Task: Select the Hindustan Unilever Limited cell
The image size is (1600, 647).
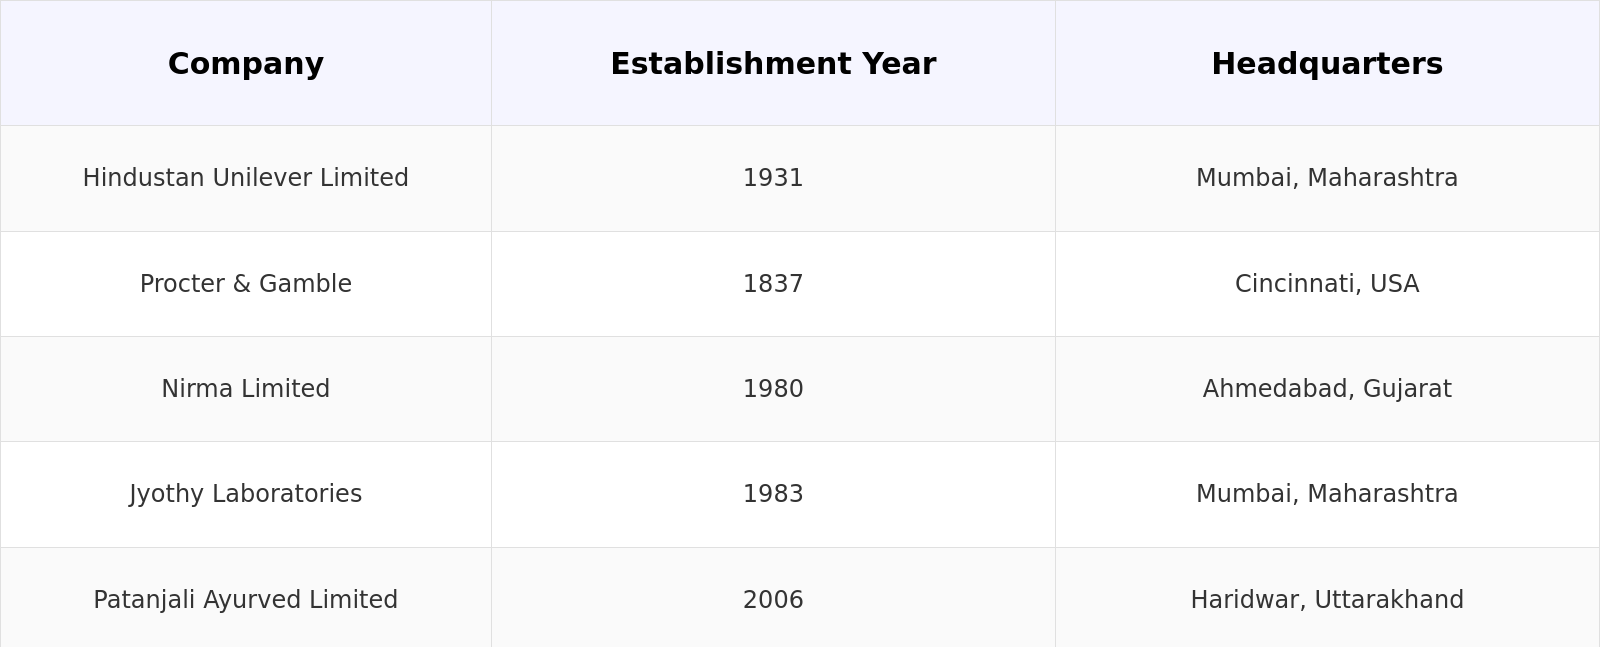Action: coord(245,178)
